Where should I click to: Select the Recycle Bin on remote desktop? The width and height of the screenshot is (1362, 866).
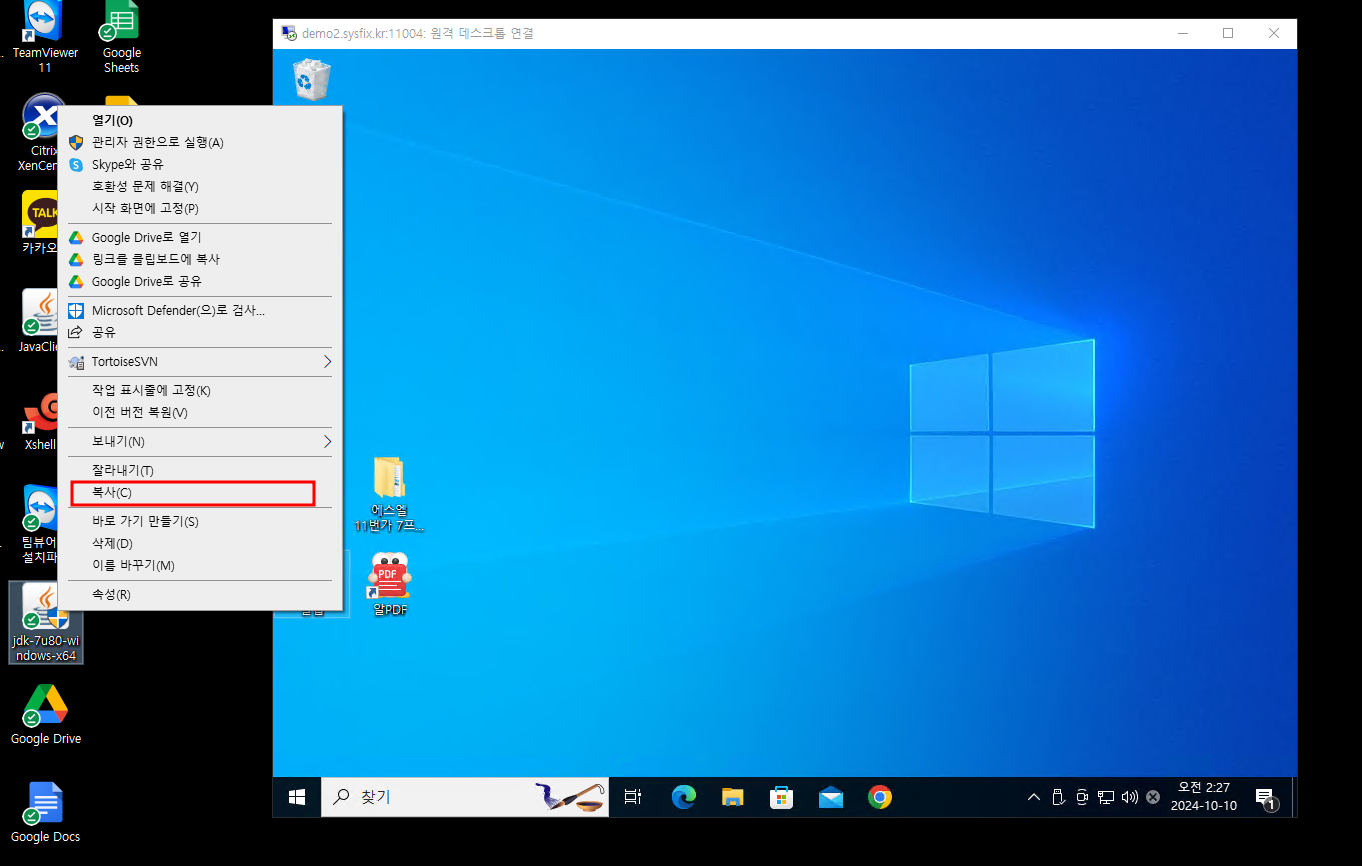pos(311,80)
